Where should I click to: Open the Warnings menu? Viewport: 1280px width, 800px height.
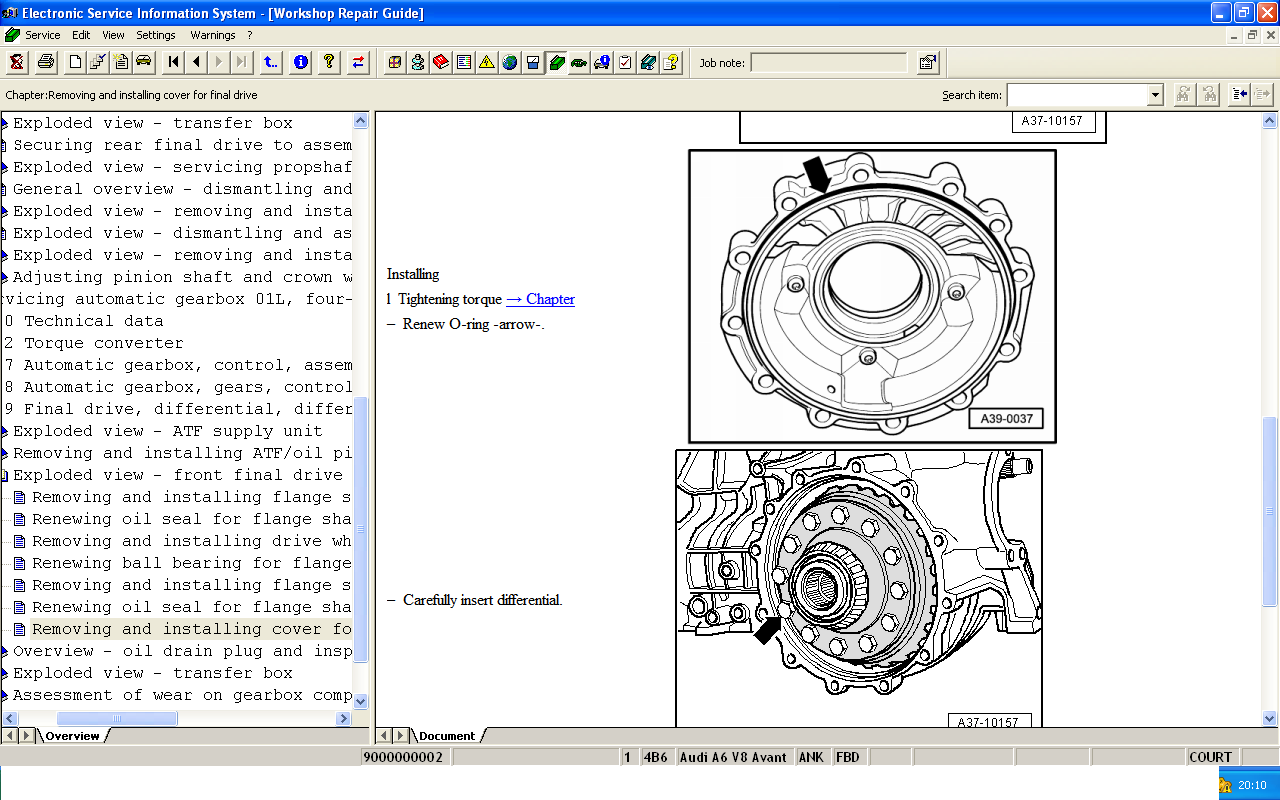tap(213, 35)
